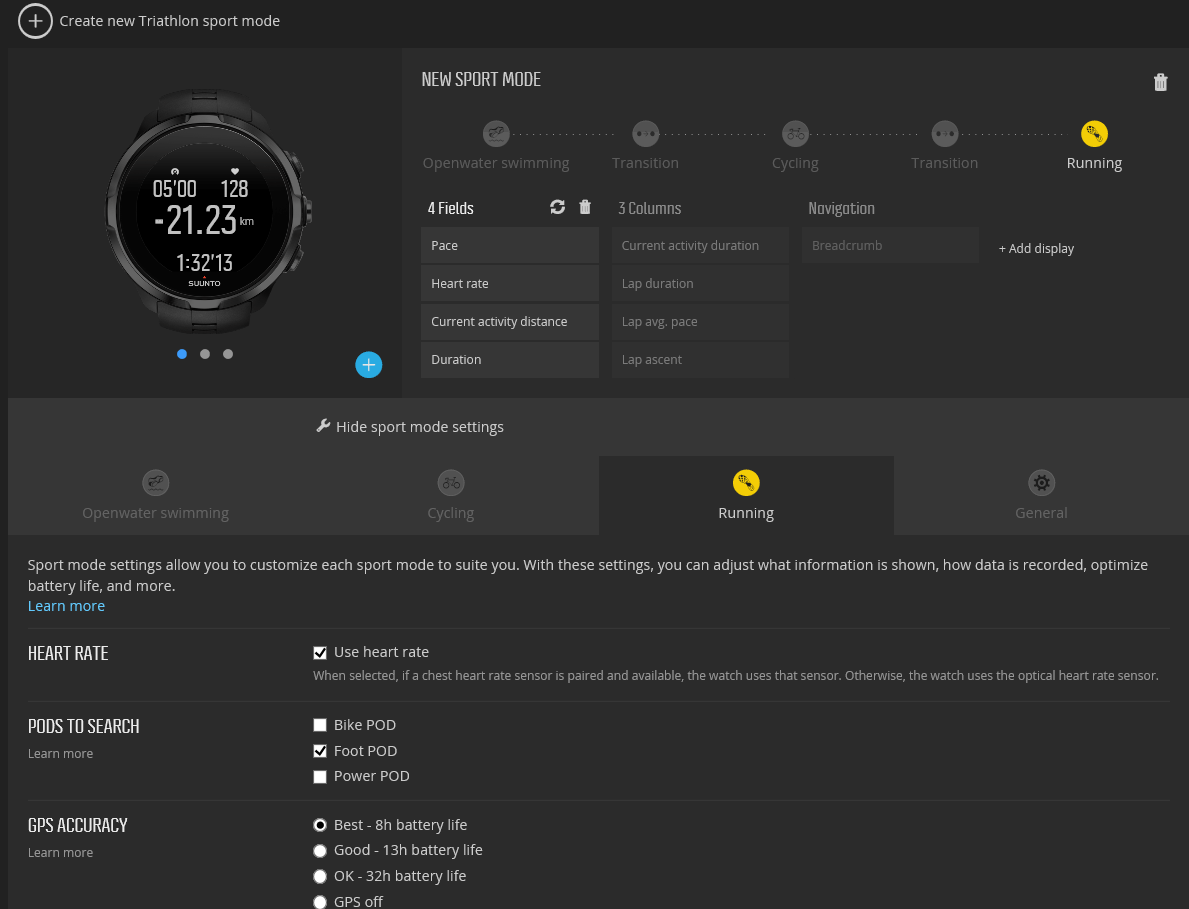
Task: Open the Cycling settings tab
Action: pos(450,496)
